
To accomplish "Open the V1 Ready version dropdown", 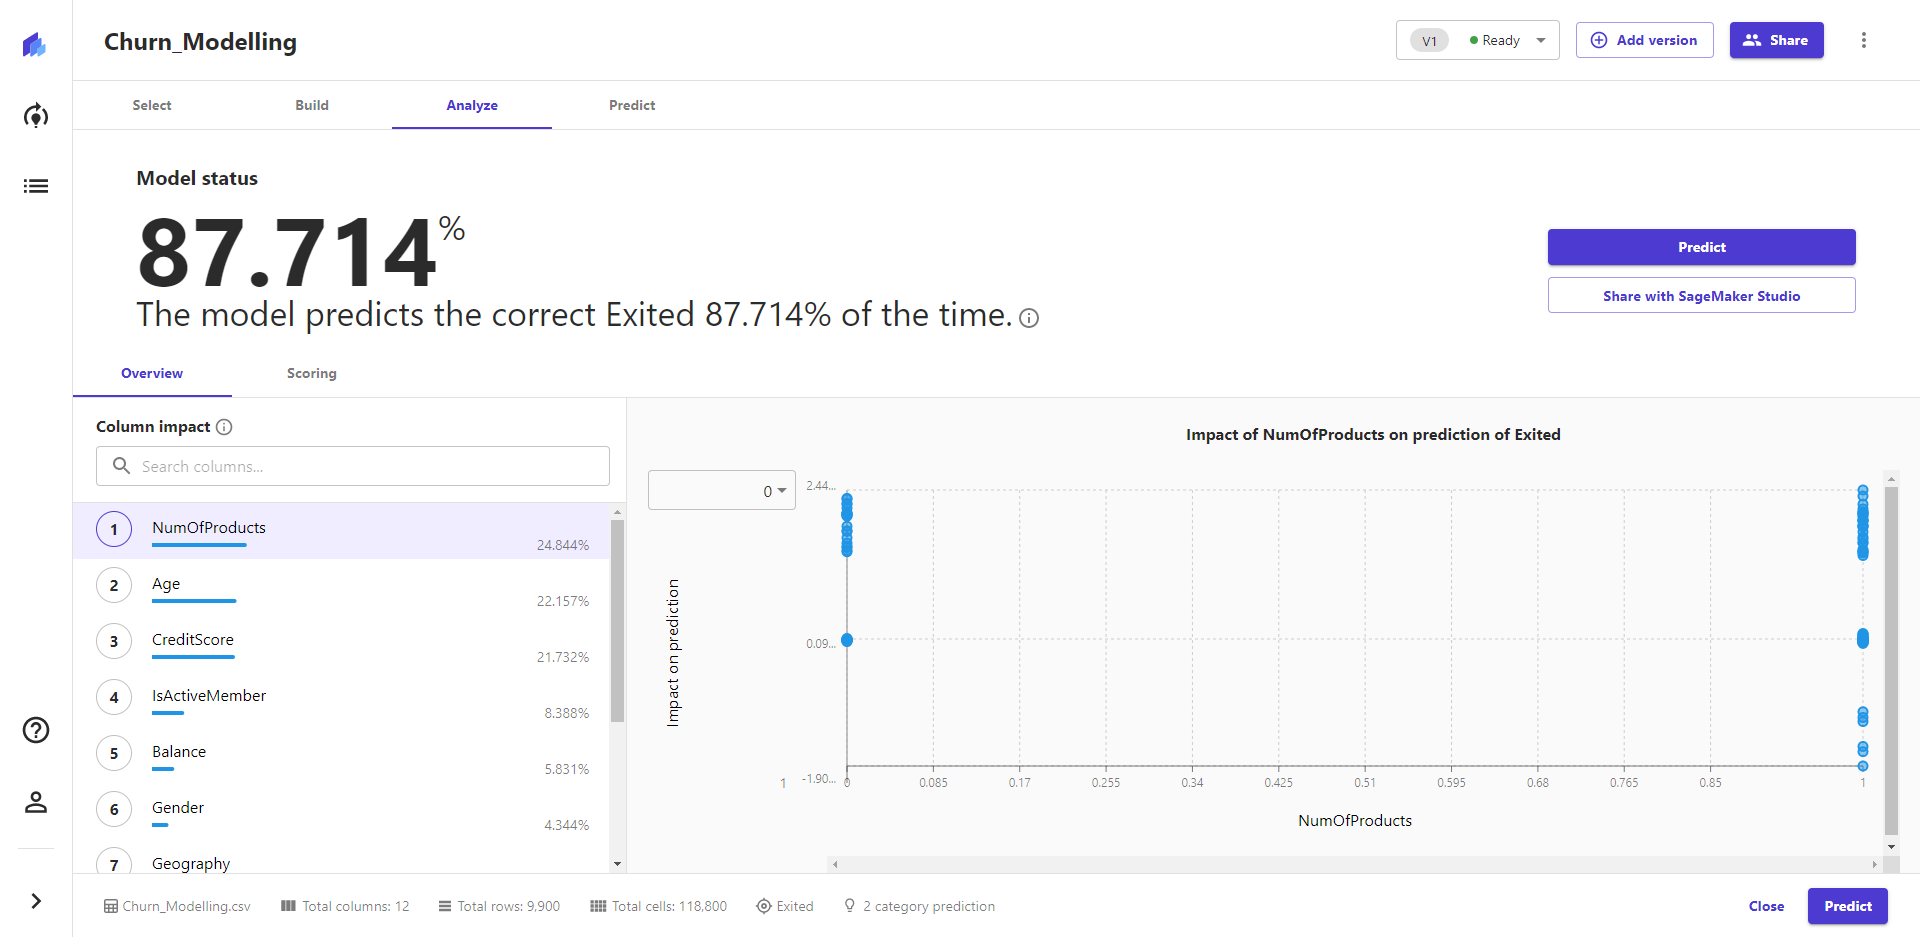I will pos(1477,40).
